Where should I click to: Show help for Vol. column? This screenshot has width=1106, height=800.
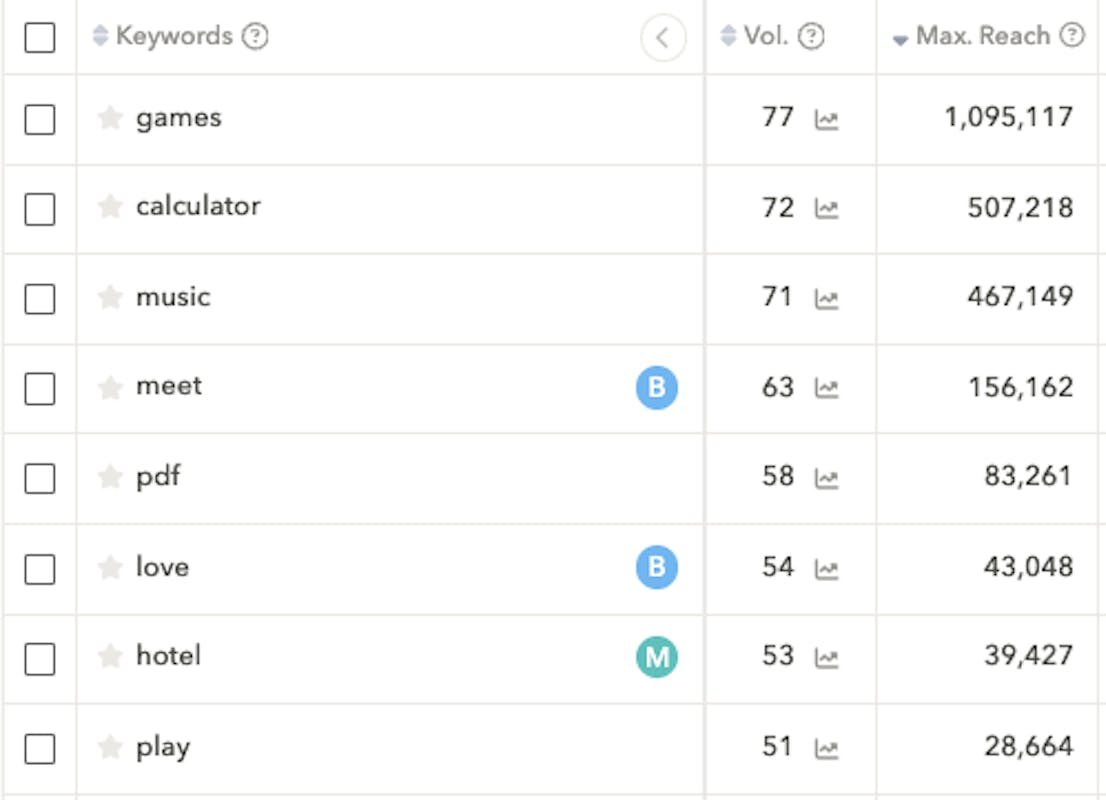point(811,36)
